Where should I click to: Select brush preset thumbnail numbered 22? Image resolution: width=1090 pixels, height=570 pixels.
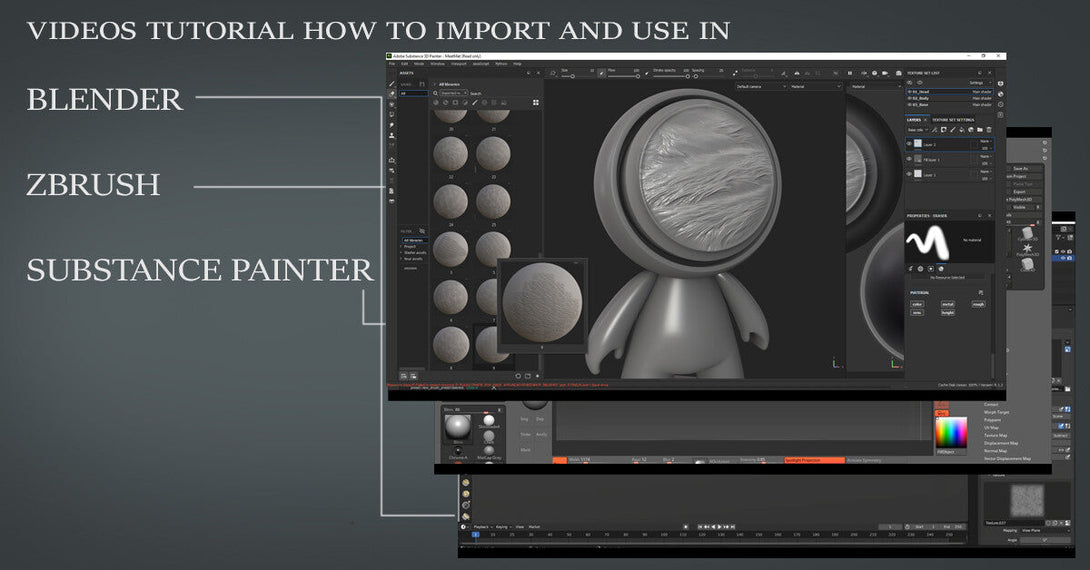coord(450,154)
